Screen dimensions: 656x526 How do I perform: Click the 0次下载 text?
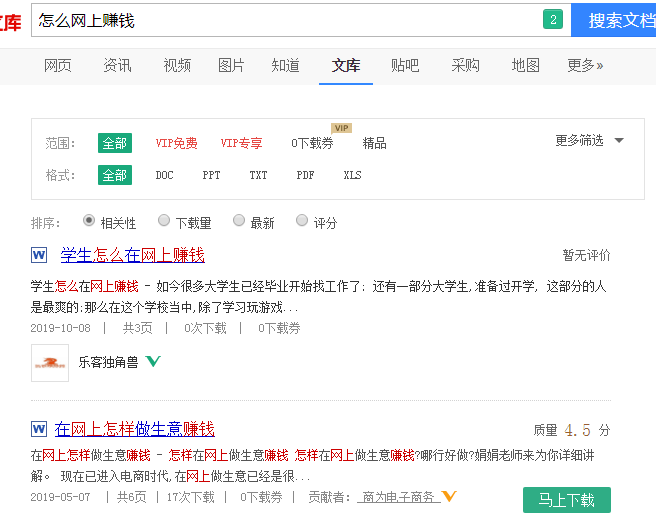(205, 328)
